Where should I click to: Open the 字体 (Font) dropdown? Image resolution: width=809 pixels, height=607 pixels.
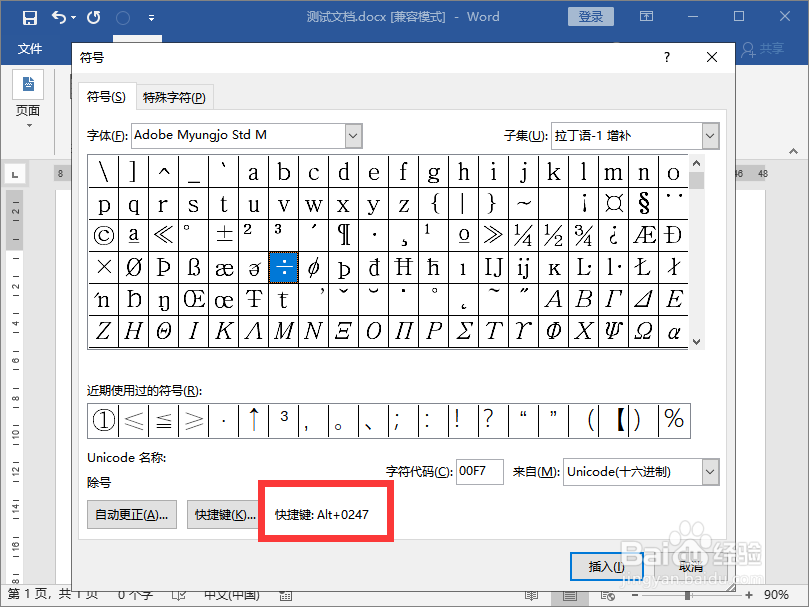tap(352, 135)
